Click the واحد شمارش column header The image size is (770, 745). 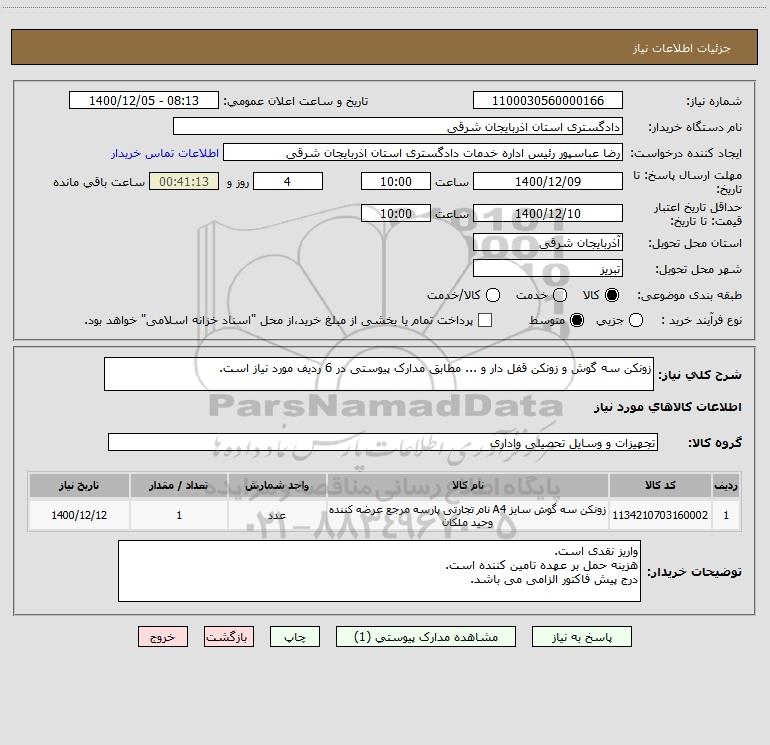tap(277, 486)
